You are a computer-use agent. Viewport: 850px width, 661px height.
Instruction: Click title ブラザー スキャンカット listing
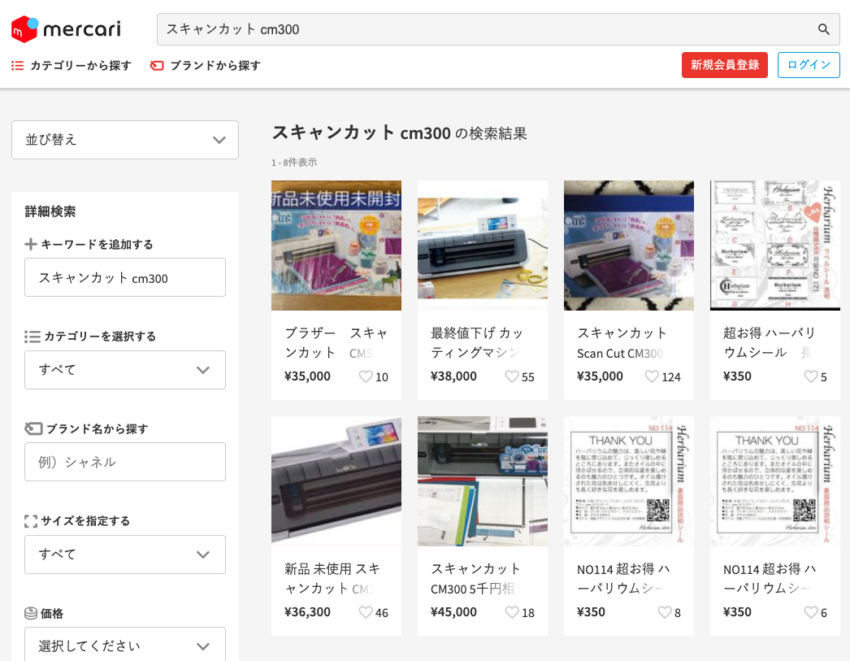click(336, 343)
